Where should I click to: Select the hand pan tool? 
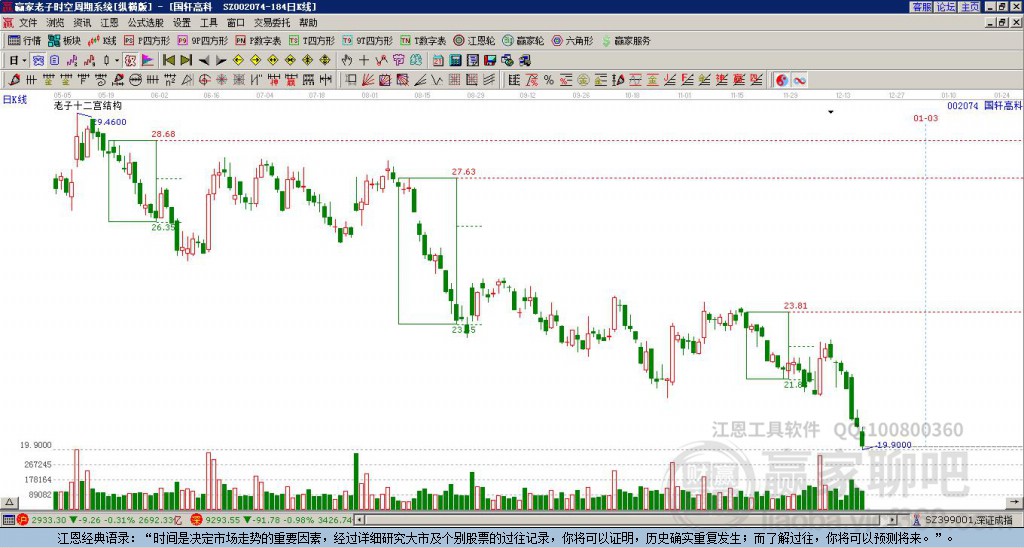[x=347, y=60]
